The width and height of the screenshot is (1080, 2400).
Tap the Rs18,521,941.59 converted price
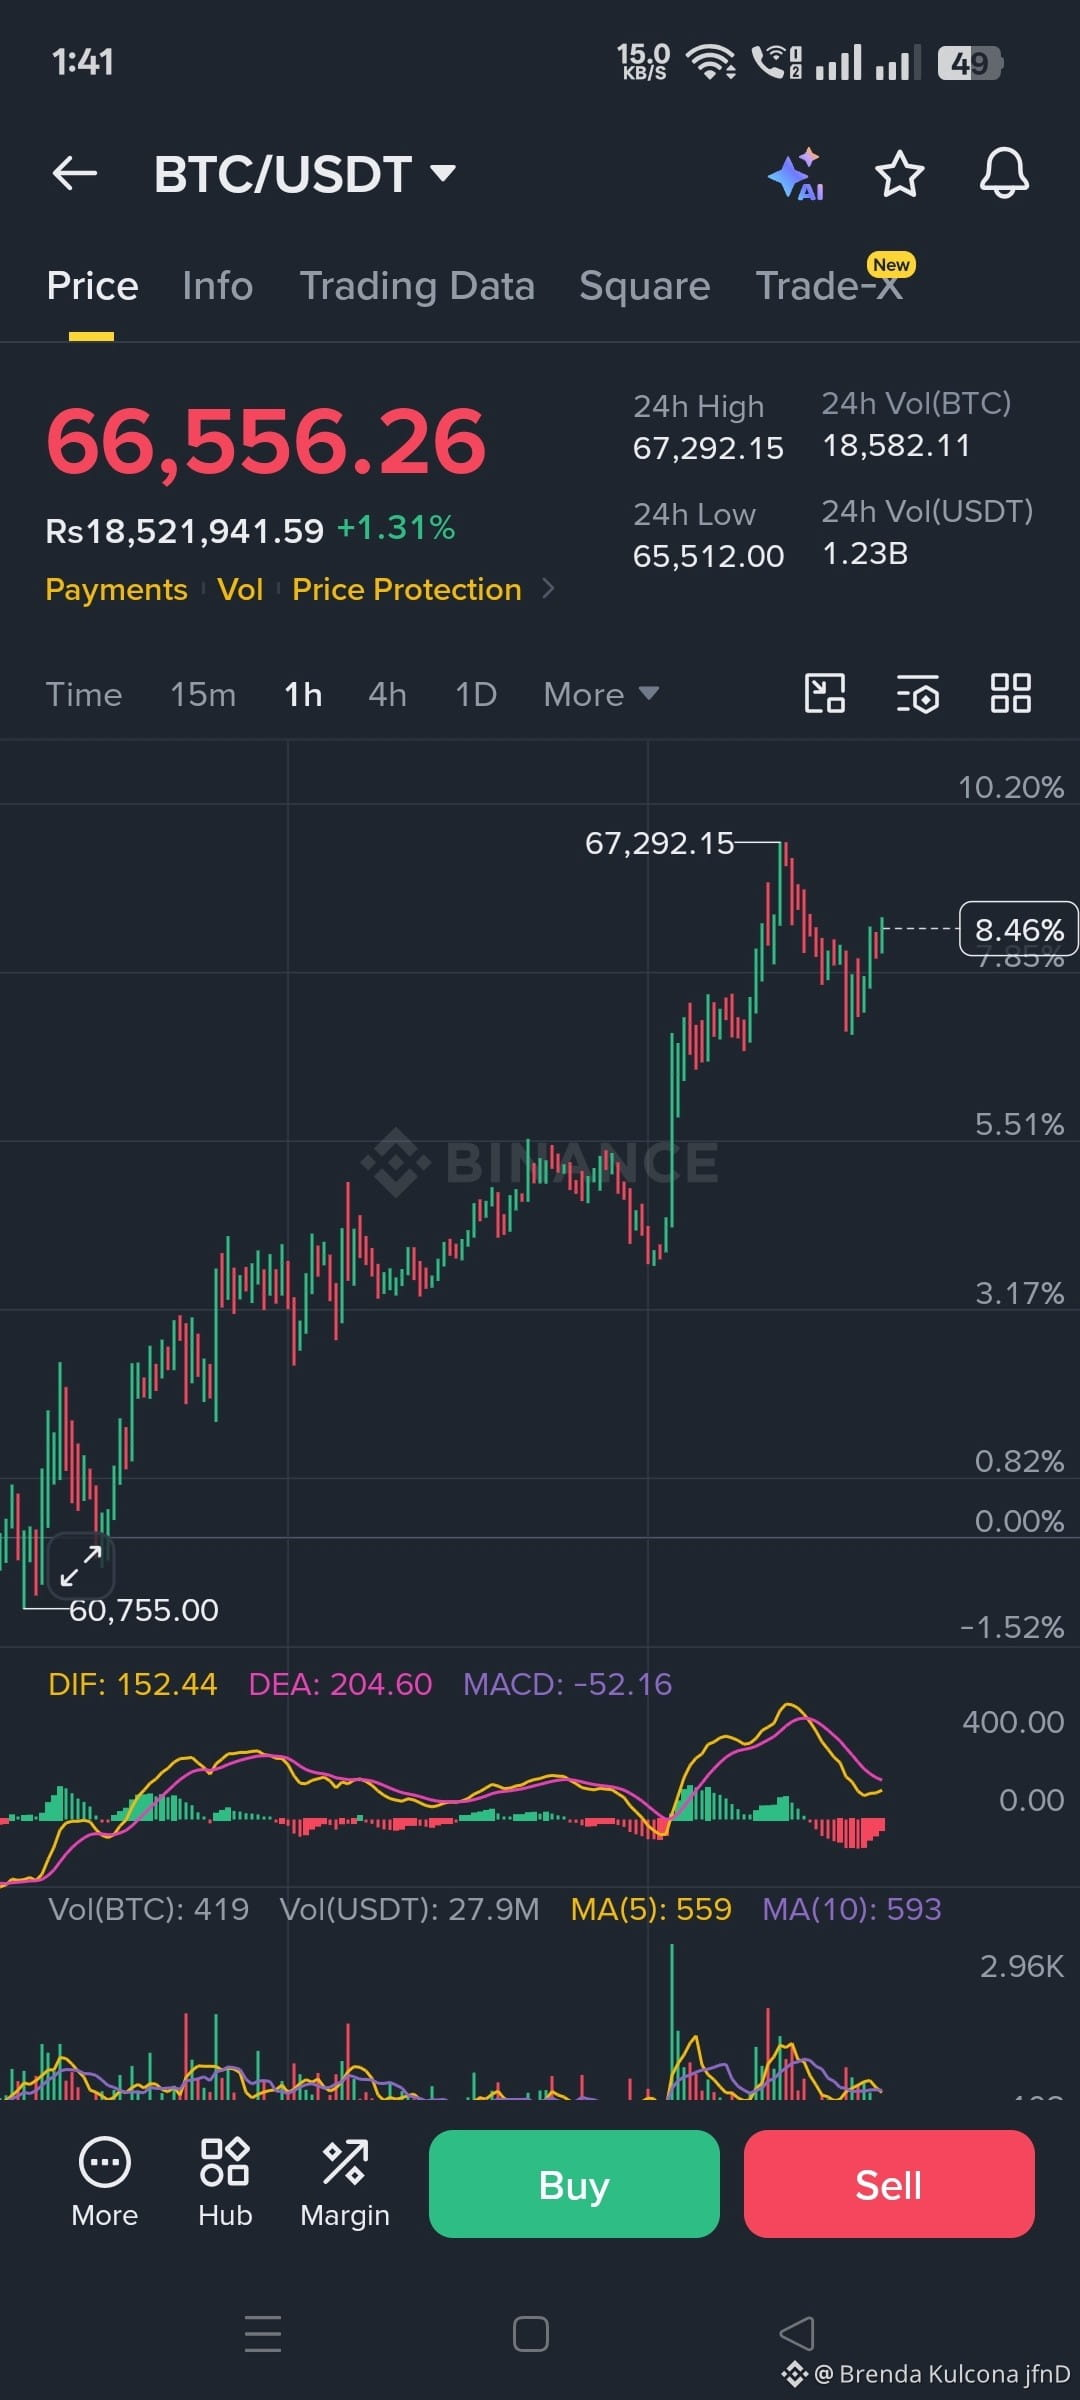[x=185, y=530]
